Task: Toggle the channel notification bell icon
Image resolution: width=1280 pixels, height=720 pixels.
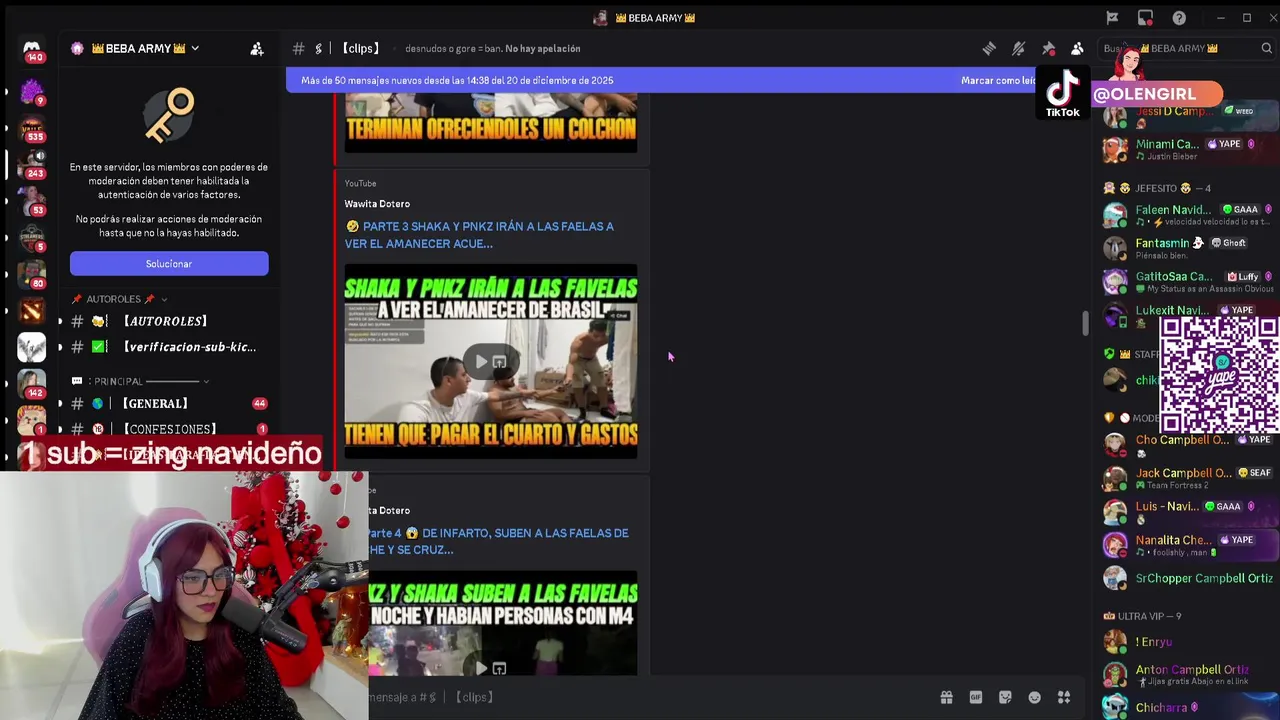Action: [1018, 48]
